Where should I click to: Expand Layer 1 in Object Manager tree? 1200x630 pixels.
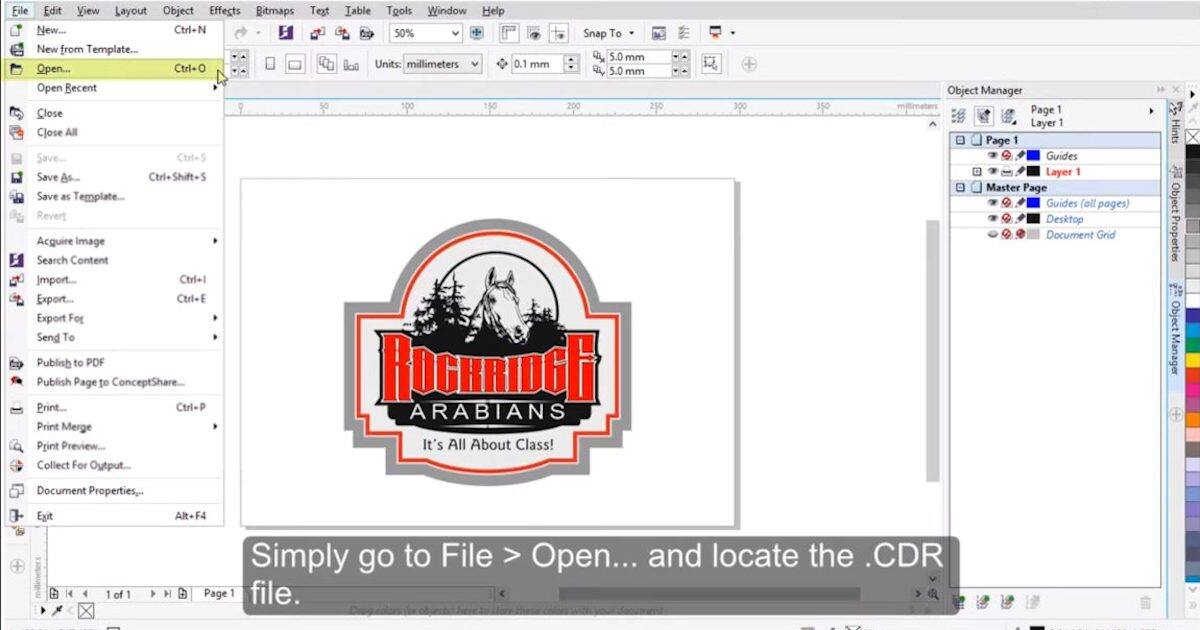[x=977, y=172]
